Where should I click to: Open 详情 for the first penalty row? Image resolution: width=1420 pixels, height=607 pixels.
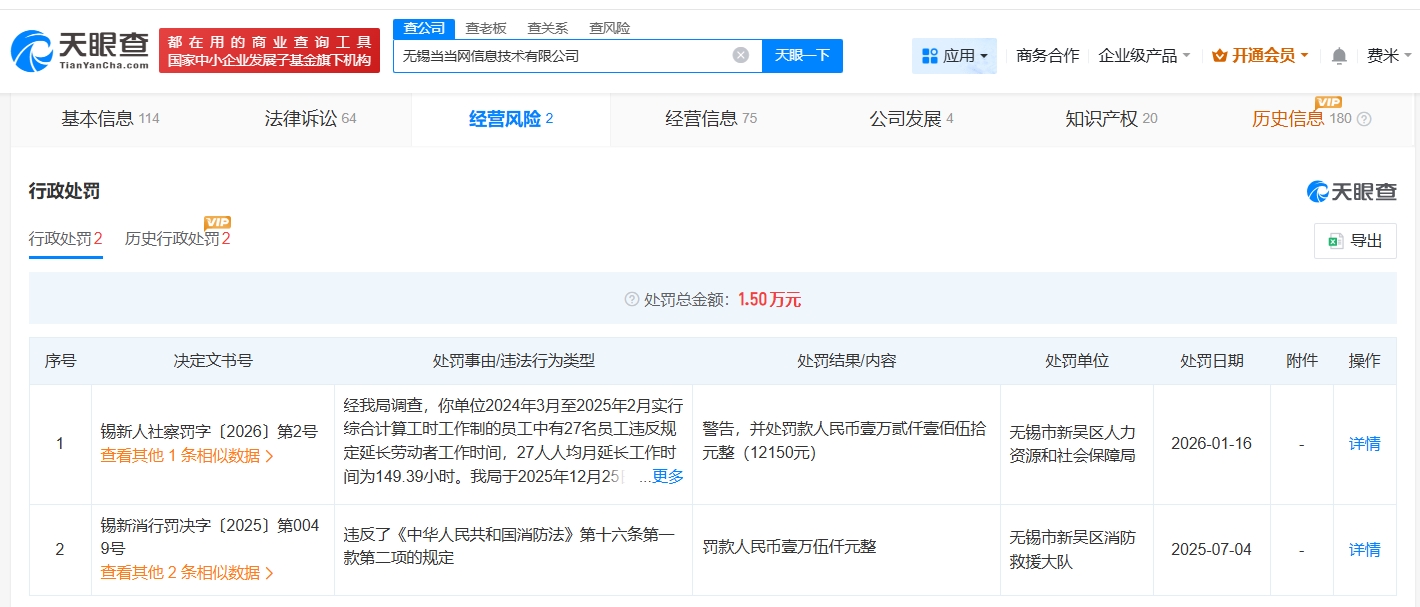coord(1364,444)
